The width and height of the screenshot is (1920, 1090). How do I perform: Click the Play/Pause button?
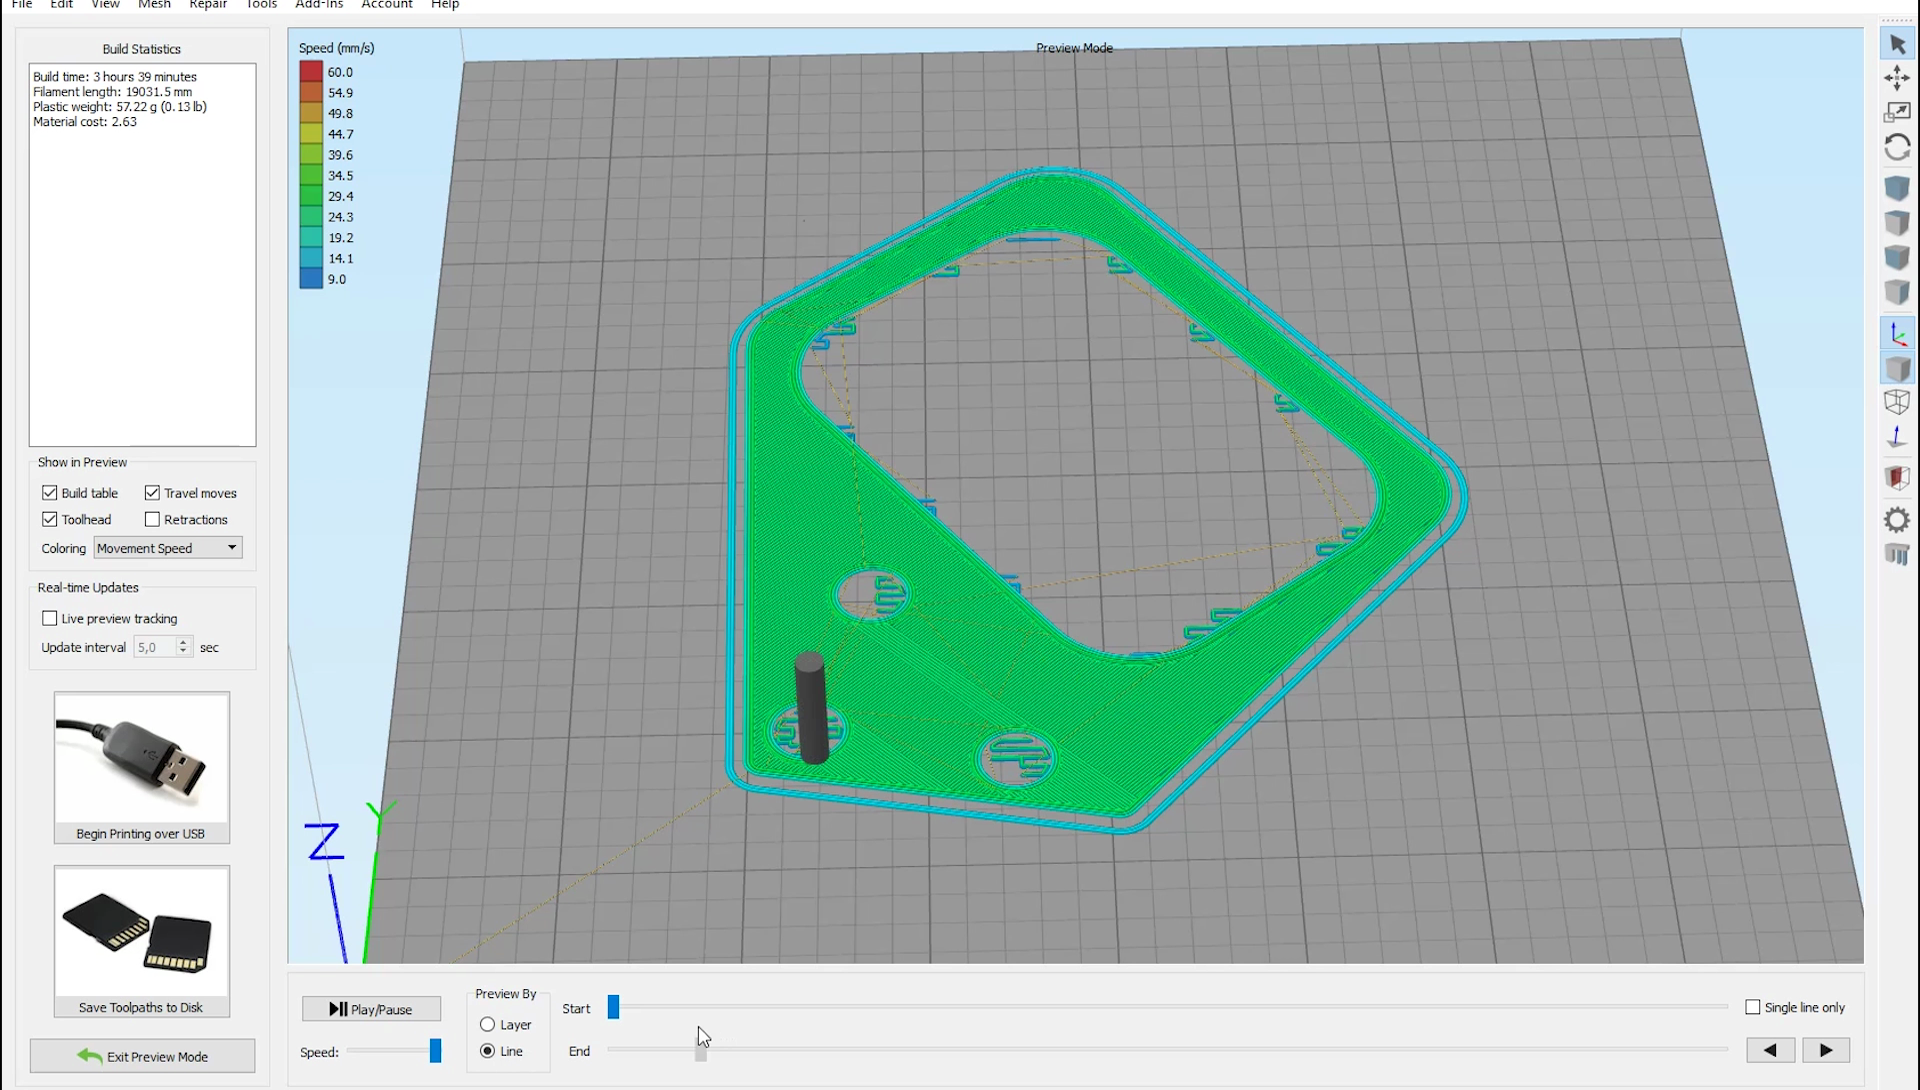click(371, 1009)
